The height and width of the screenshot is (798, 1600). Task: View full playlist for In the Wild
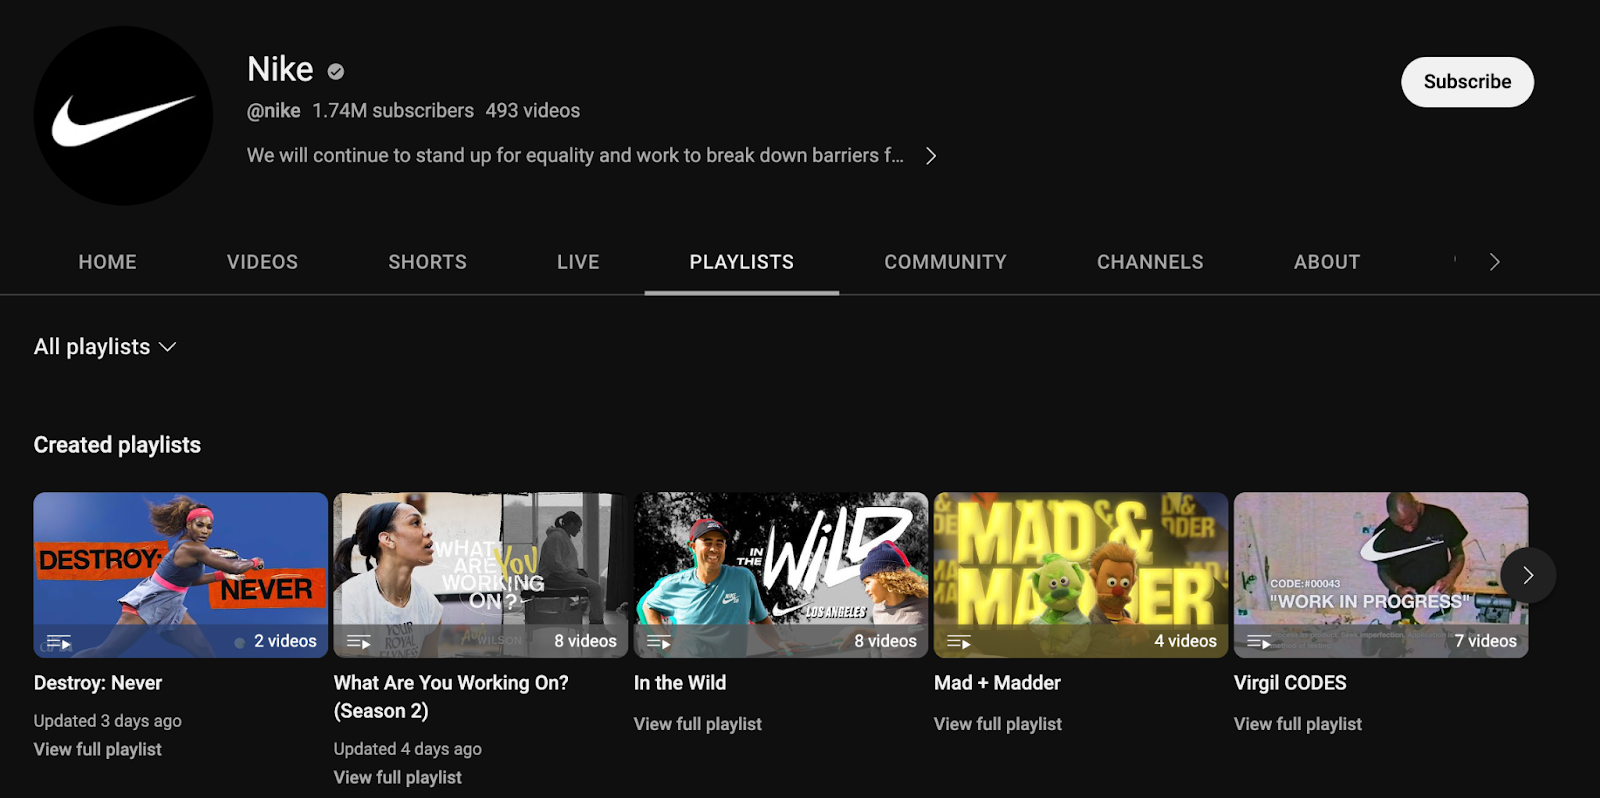click(x=698, y=724)
